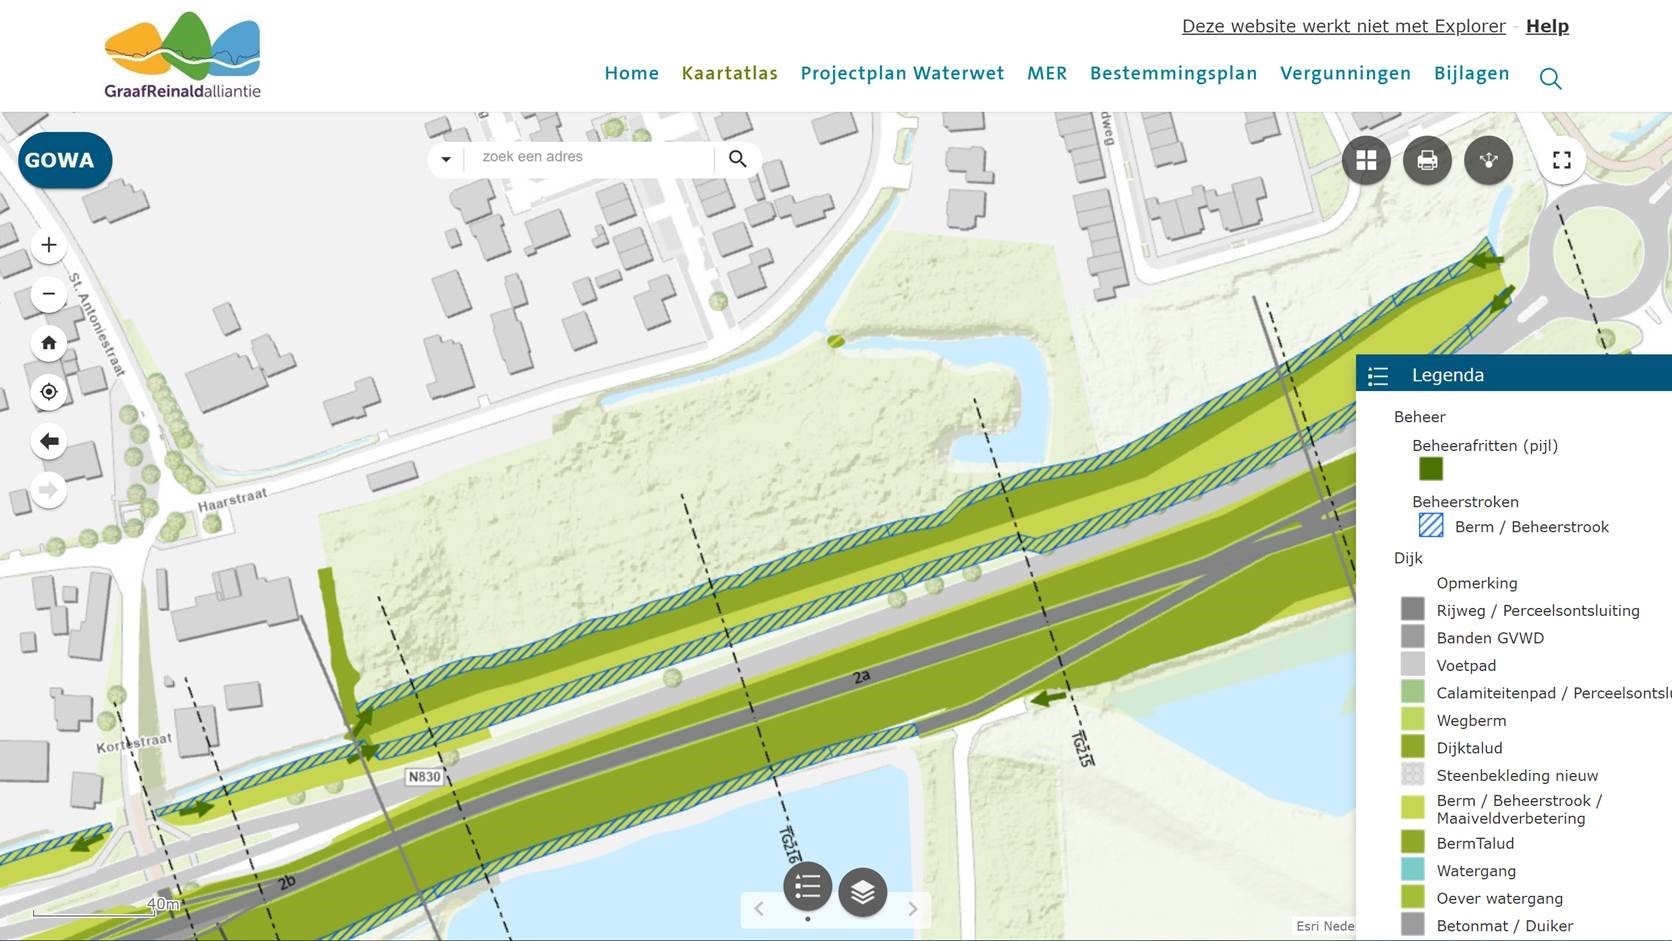
Task: Open the layers list widget
Action: pos(863,892)
